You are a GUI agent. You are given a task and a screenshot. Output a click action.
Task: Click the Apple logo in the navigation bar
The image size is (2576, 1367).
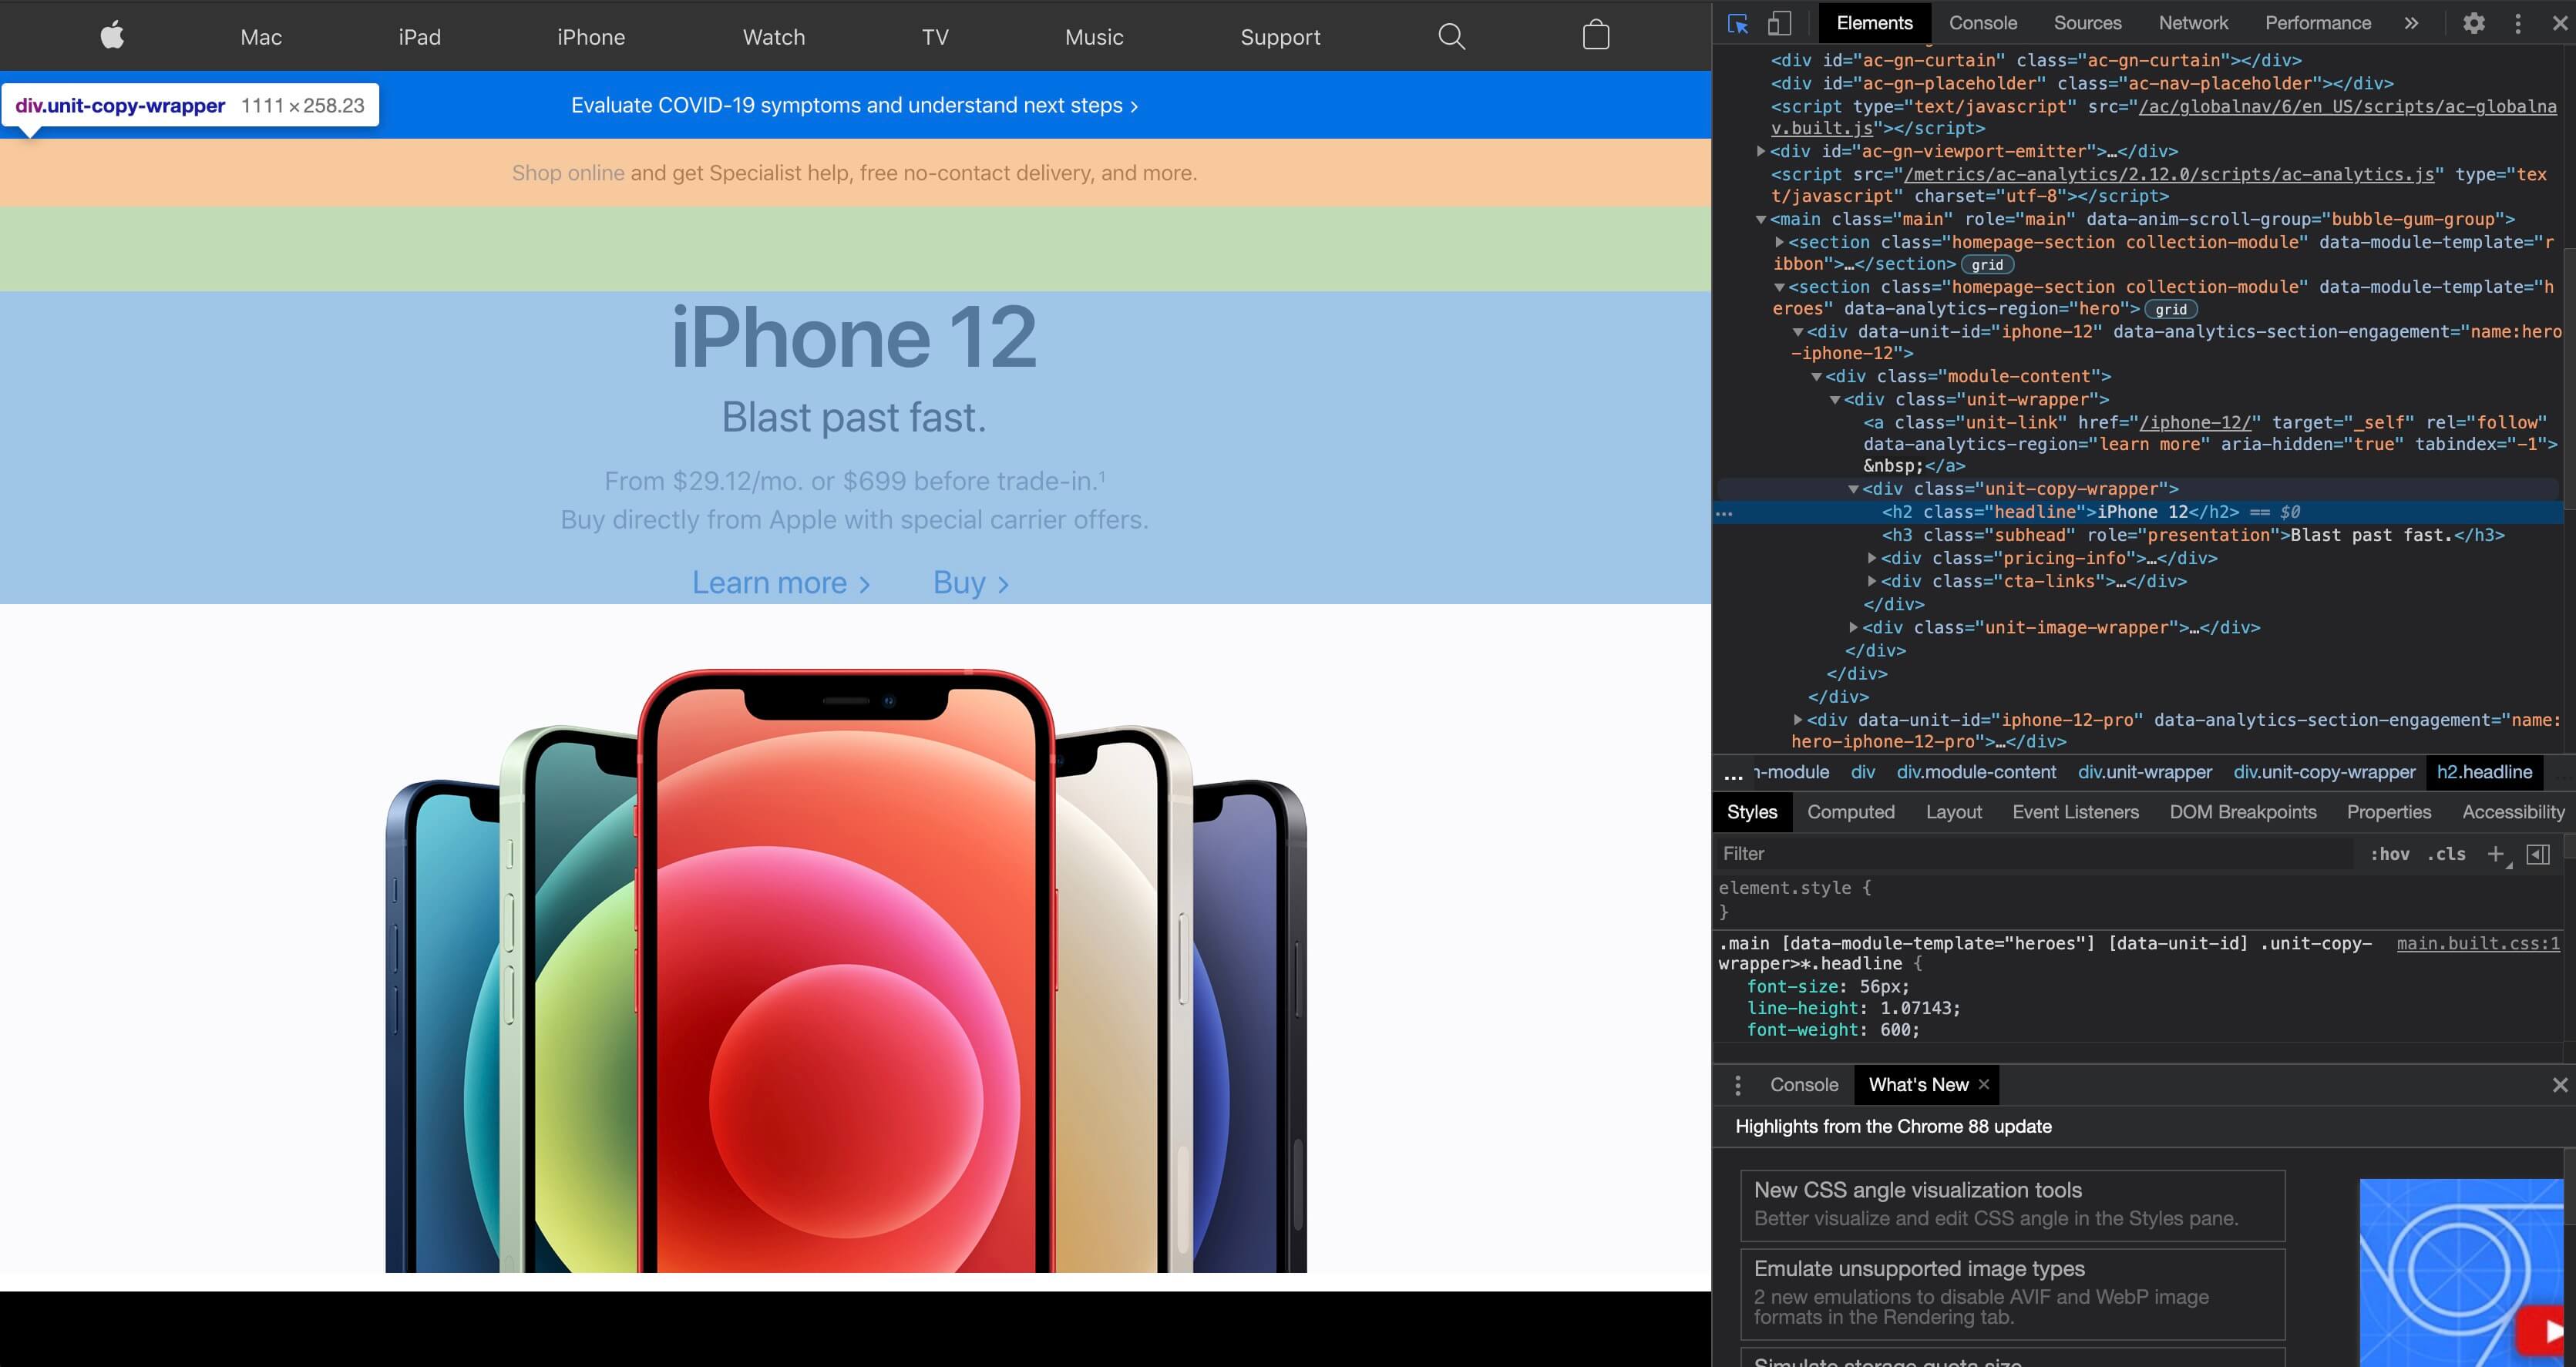pos(112,36)
